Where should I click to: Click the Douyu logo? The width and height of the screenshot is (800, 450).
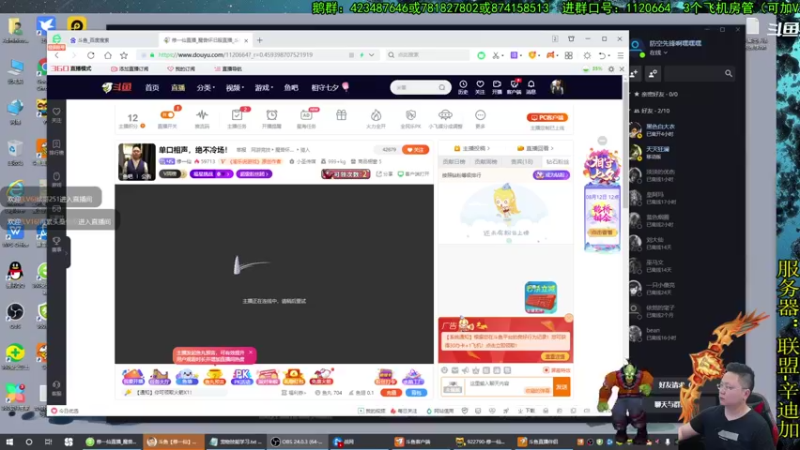pos(117,87)
